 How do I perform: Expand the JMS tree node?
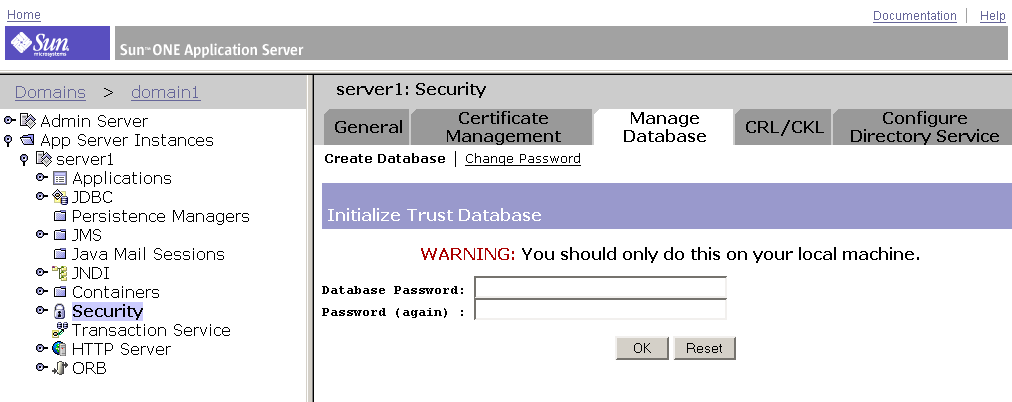tap(42, 234)
